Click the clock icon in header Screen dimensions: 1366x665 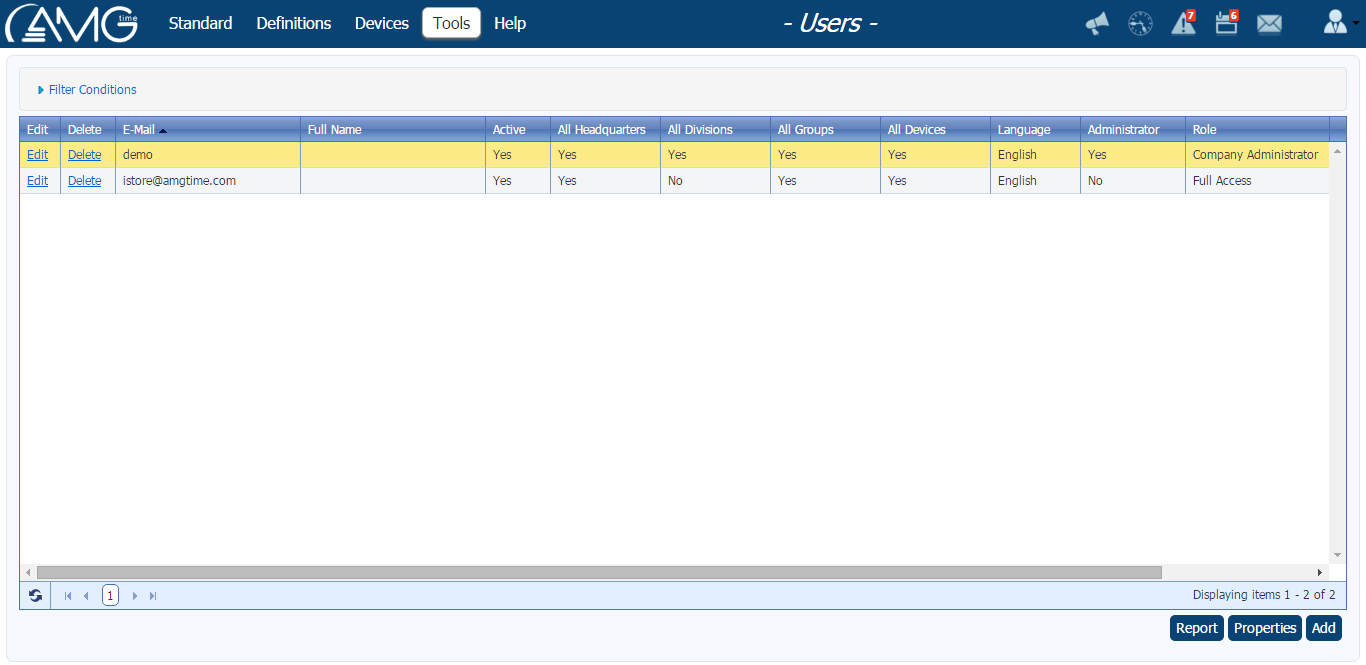pyautogui.click(x=1140, y=24)
